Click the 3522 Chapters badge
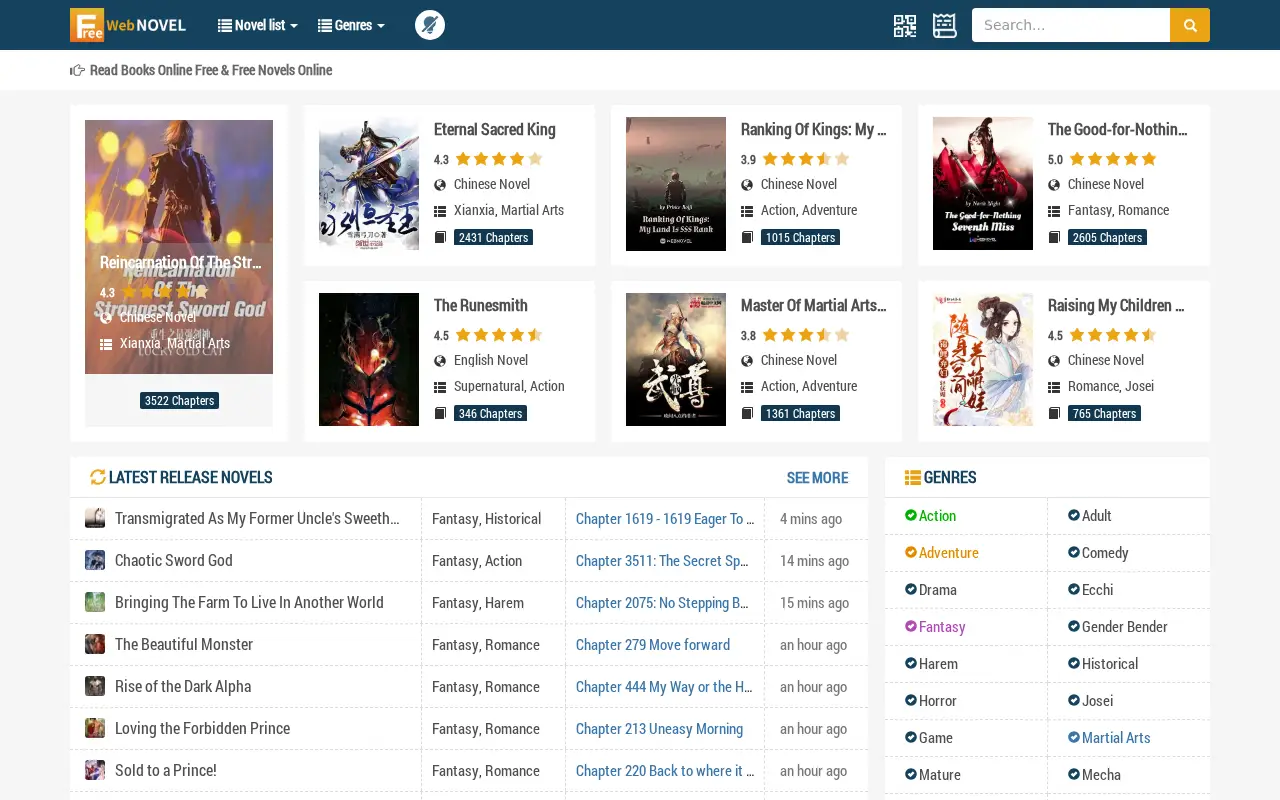 click(179, 400)
